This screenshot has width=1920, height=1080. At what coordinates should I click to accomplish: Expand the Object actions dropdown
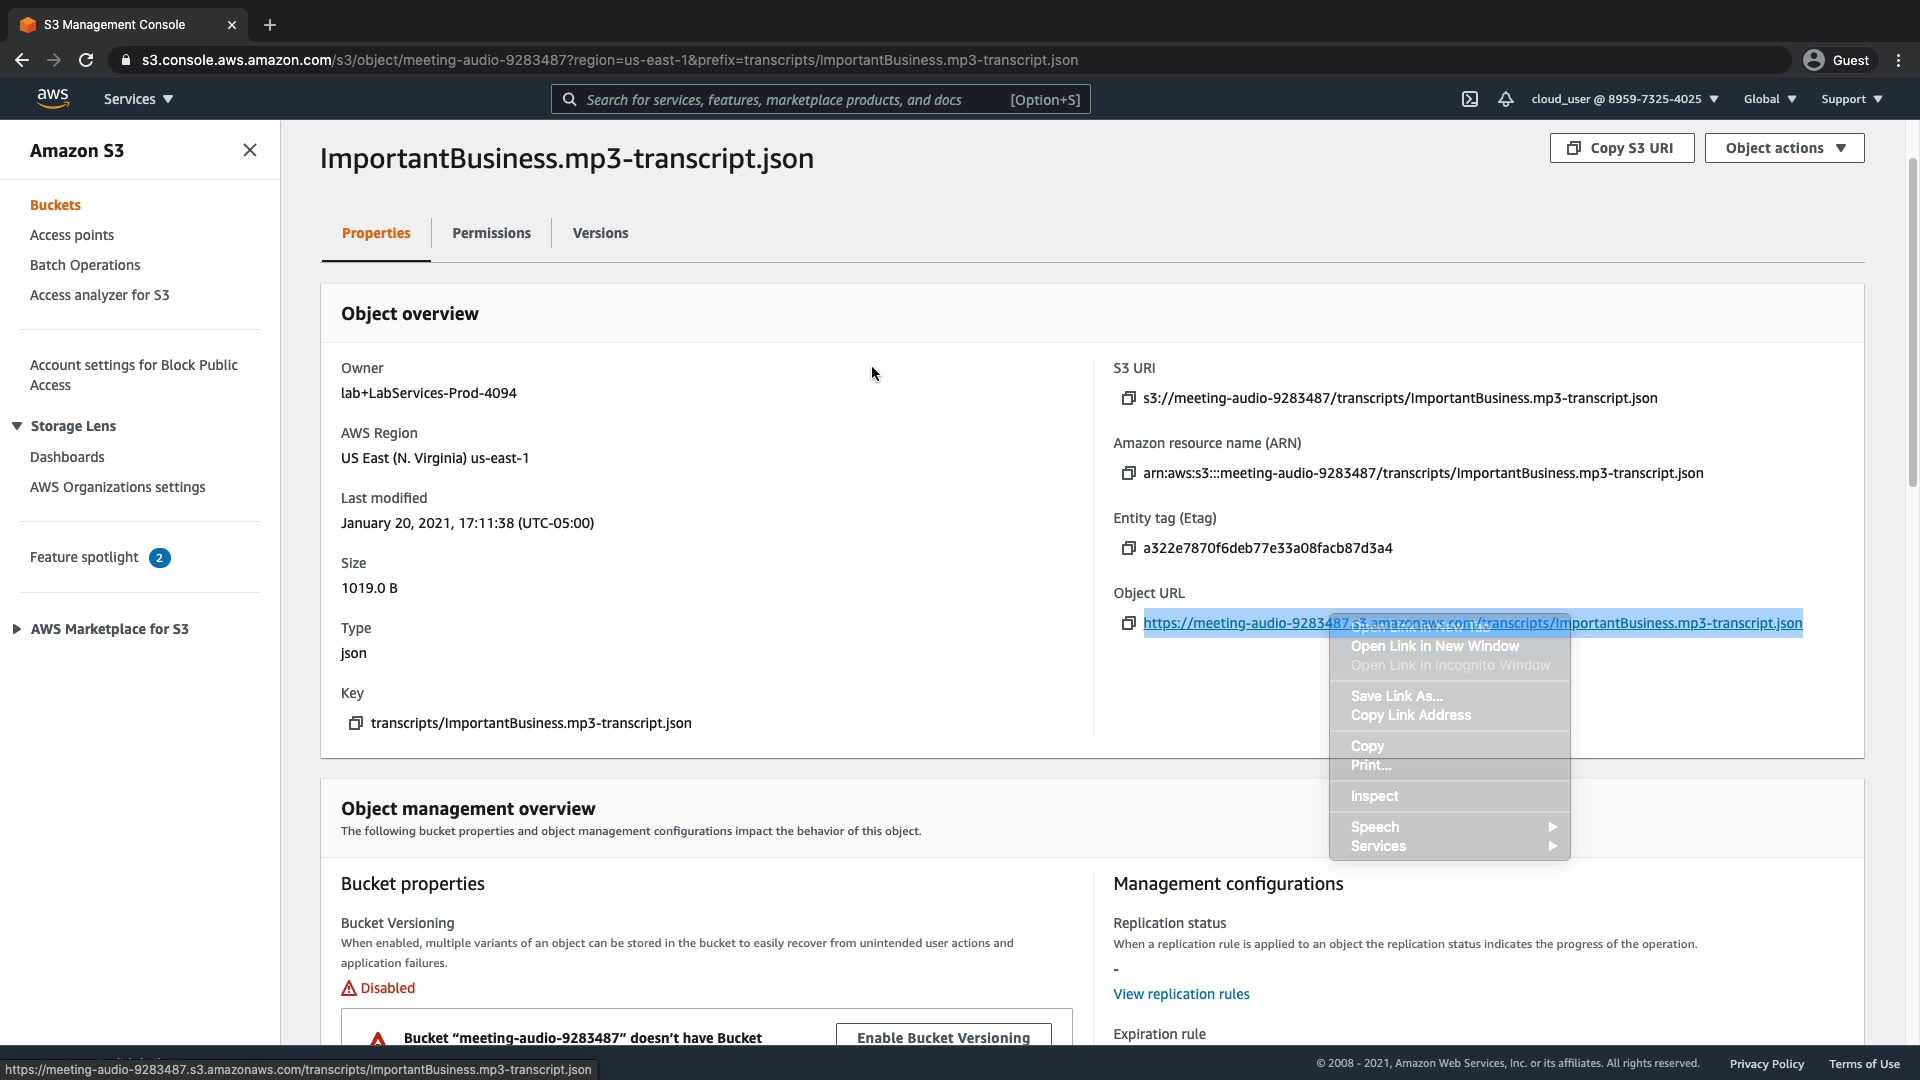pos(1784,148)
